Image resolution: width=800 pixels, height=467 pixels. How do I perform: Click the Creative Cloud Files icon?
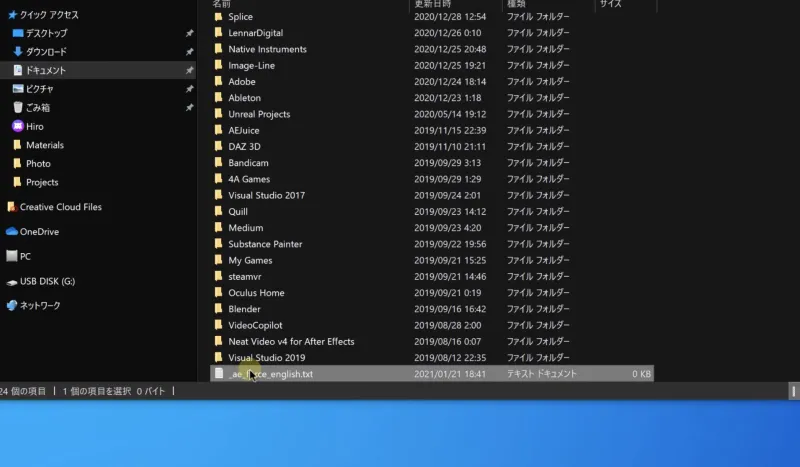click(x=12, y=207)
